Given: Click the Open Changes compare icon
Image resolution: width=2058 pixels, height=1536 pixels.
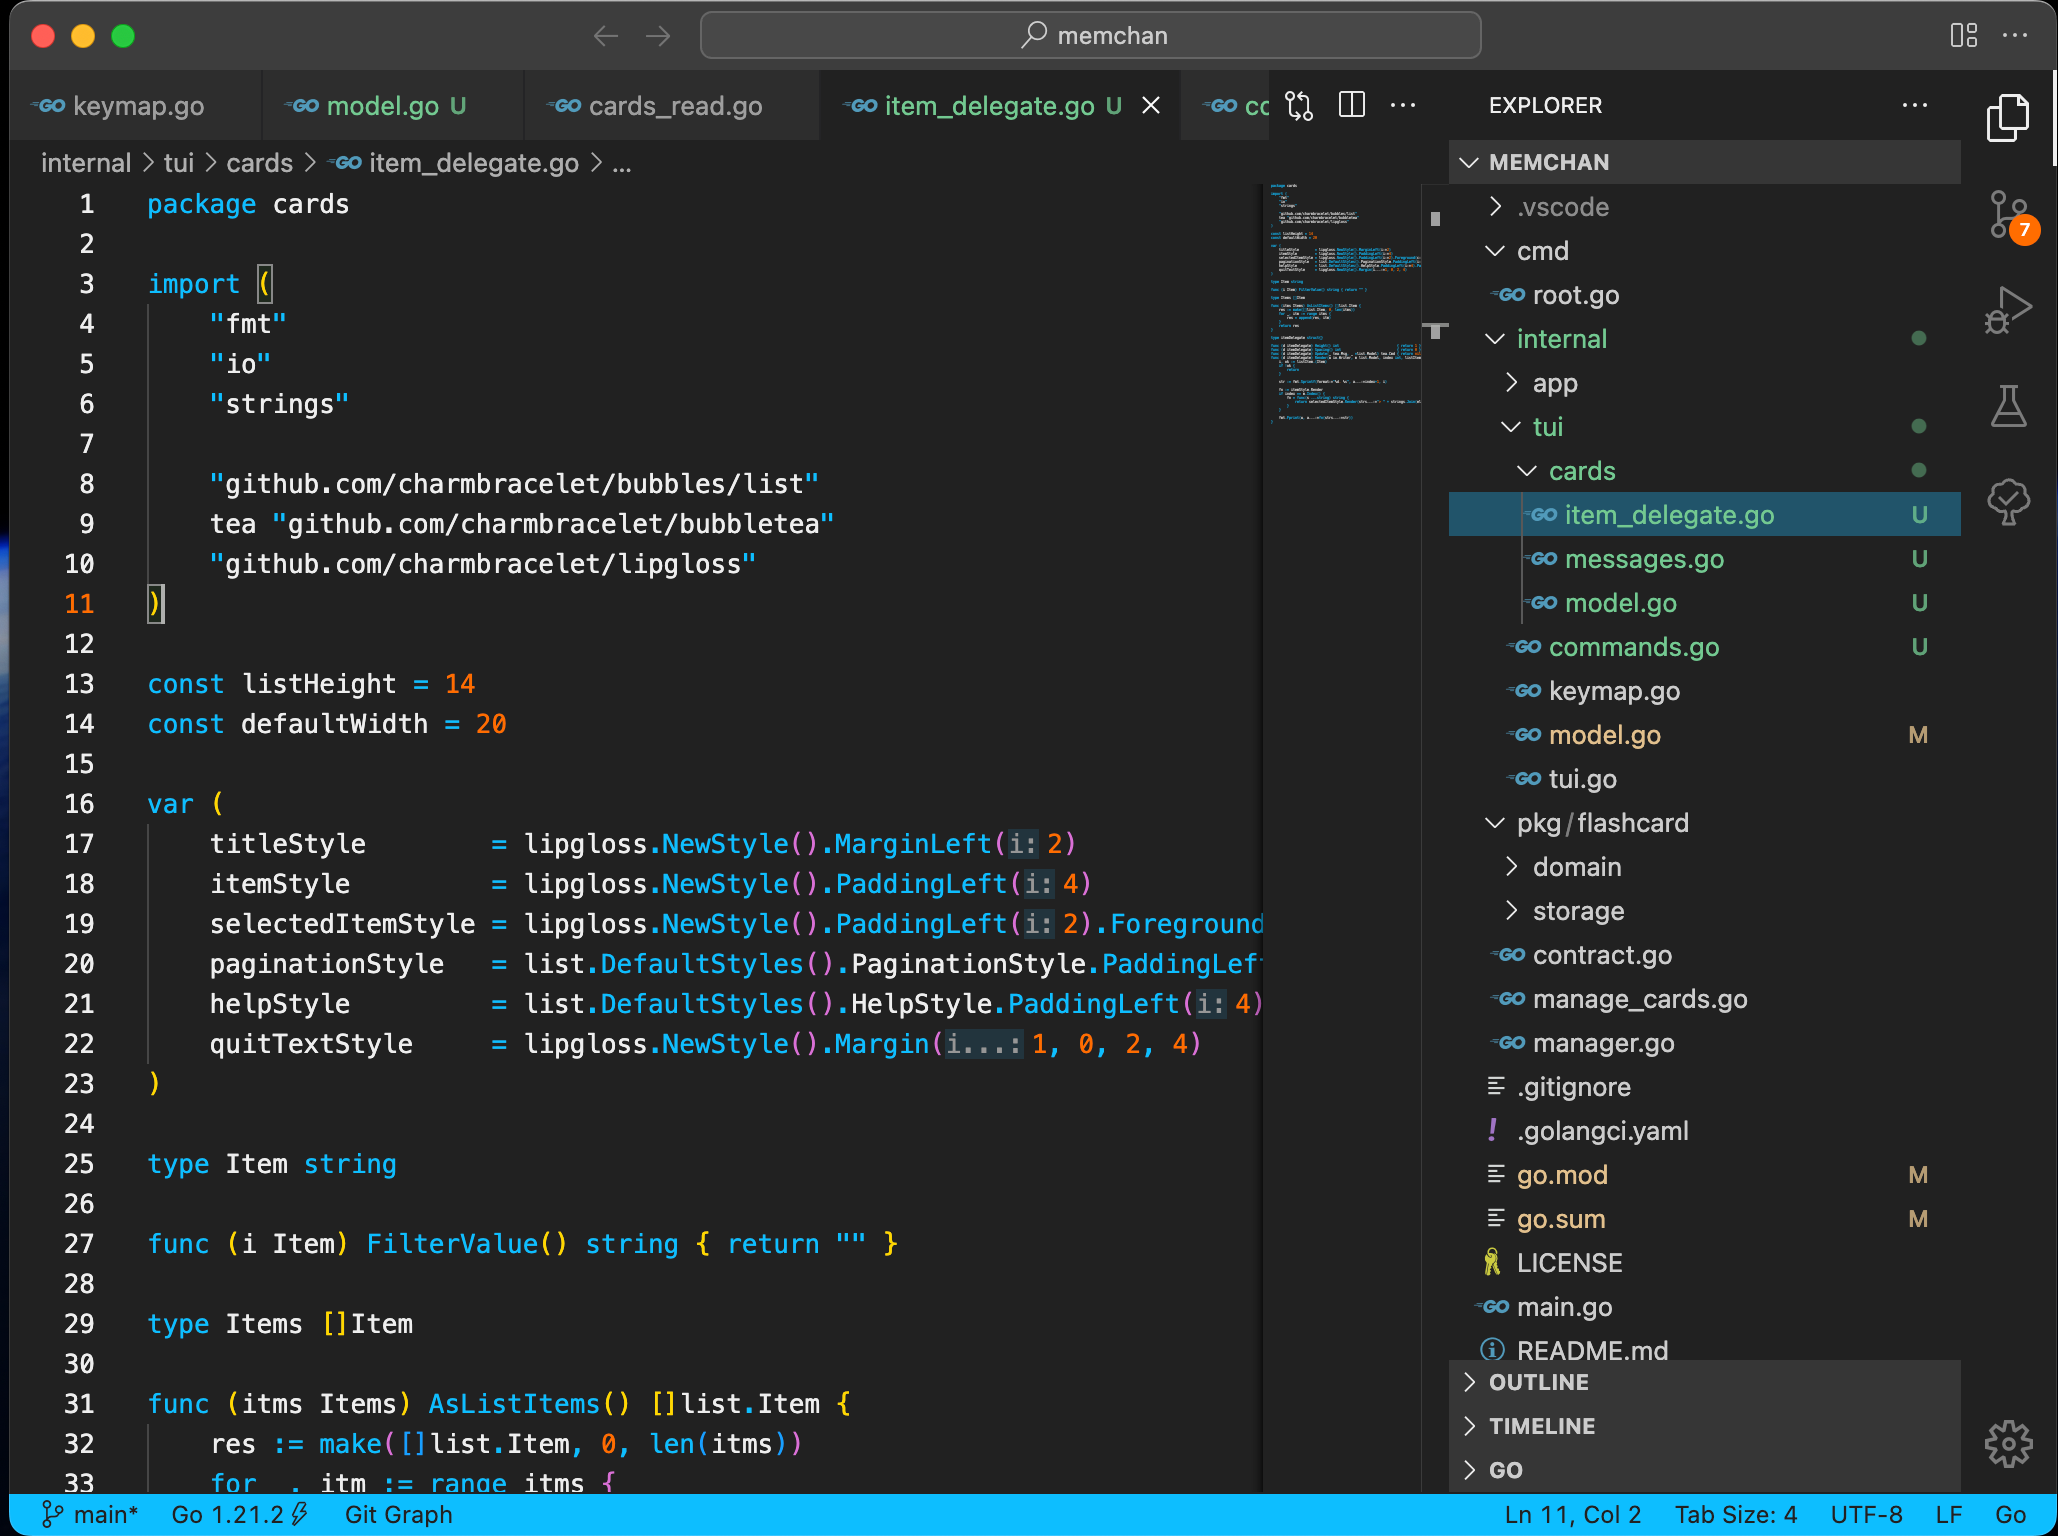Looking at the screenshot, I should (x=1299, y=105).
